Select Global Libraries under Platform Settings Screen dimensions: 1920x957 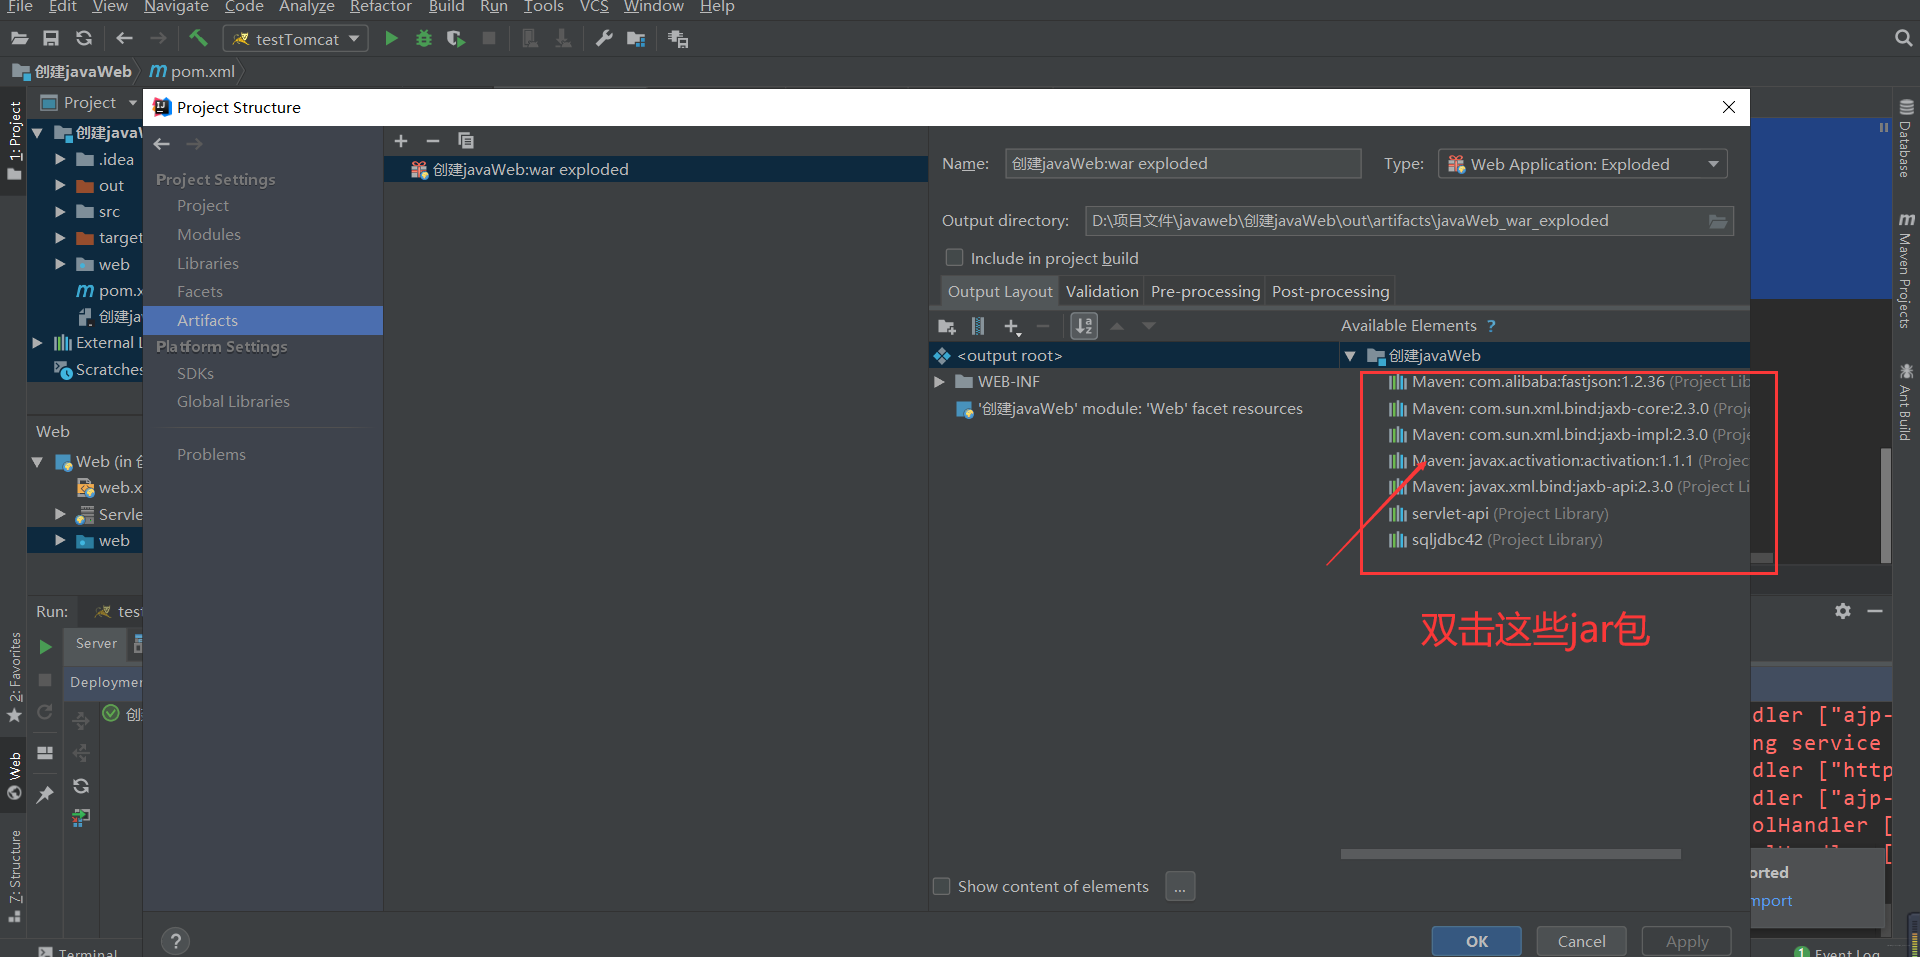(233, 401)
